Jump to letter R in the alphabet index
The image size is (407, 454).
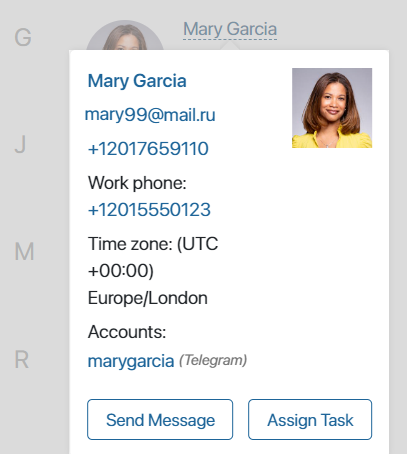(22, 360)
